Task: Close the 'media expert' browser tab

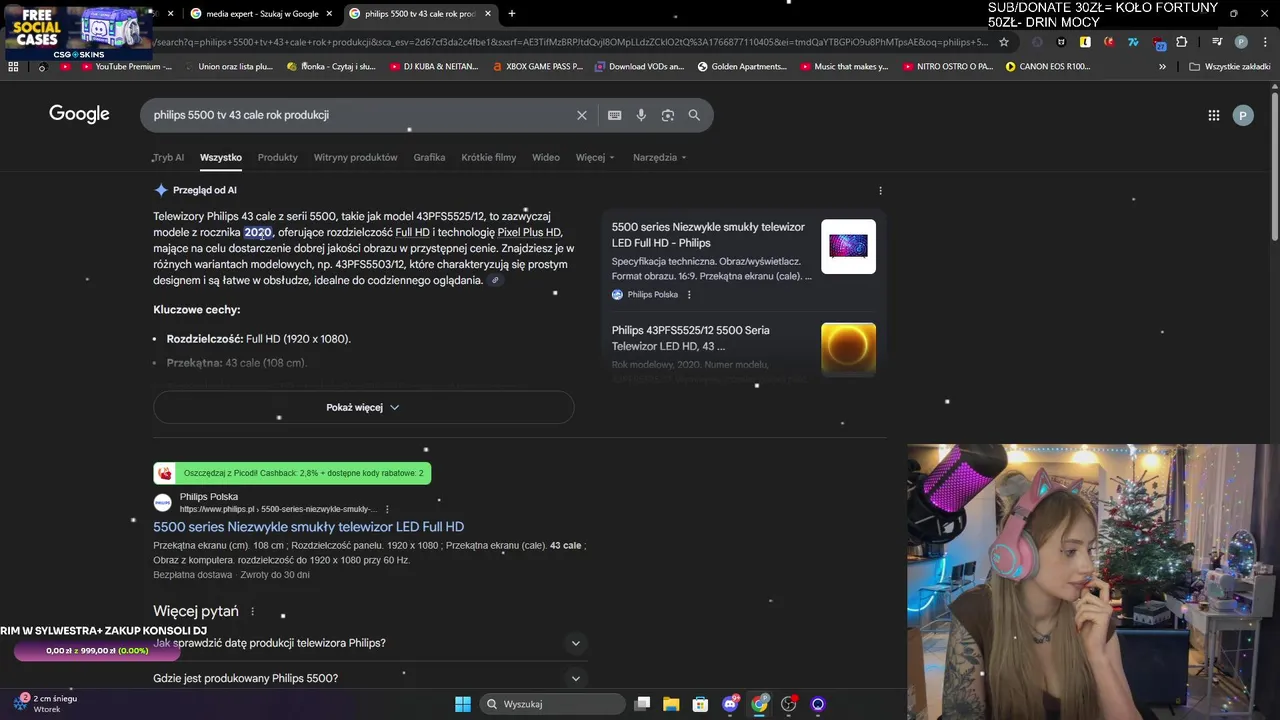Action: tap(329, 14)
